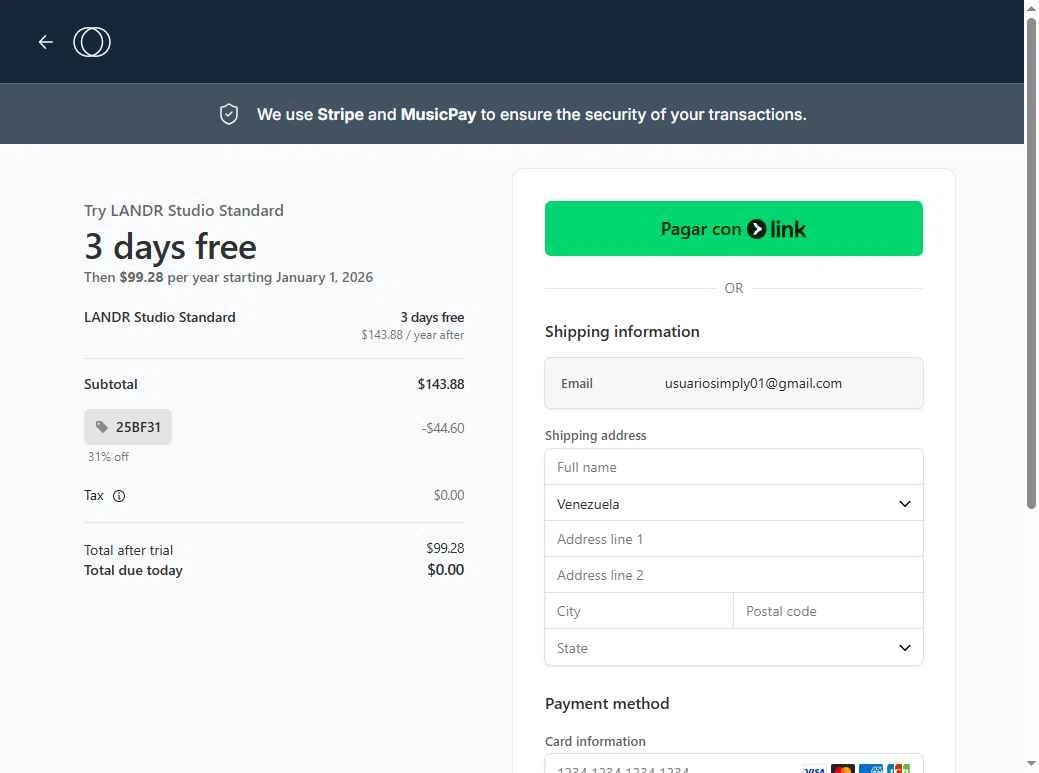Screen dimensions: 1039x773
Task: Click the Mastercard card icon
Action: pyautogui.click(x=842, y=769)
